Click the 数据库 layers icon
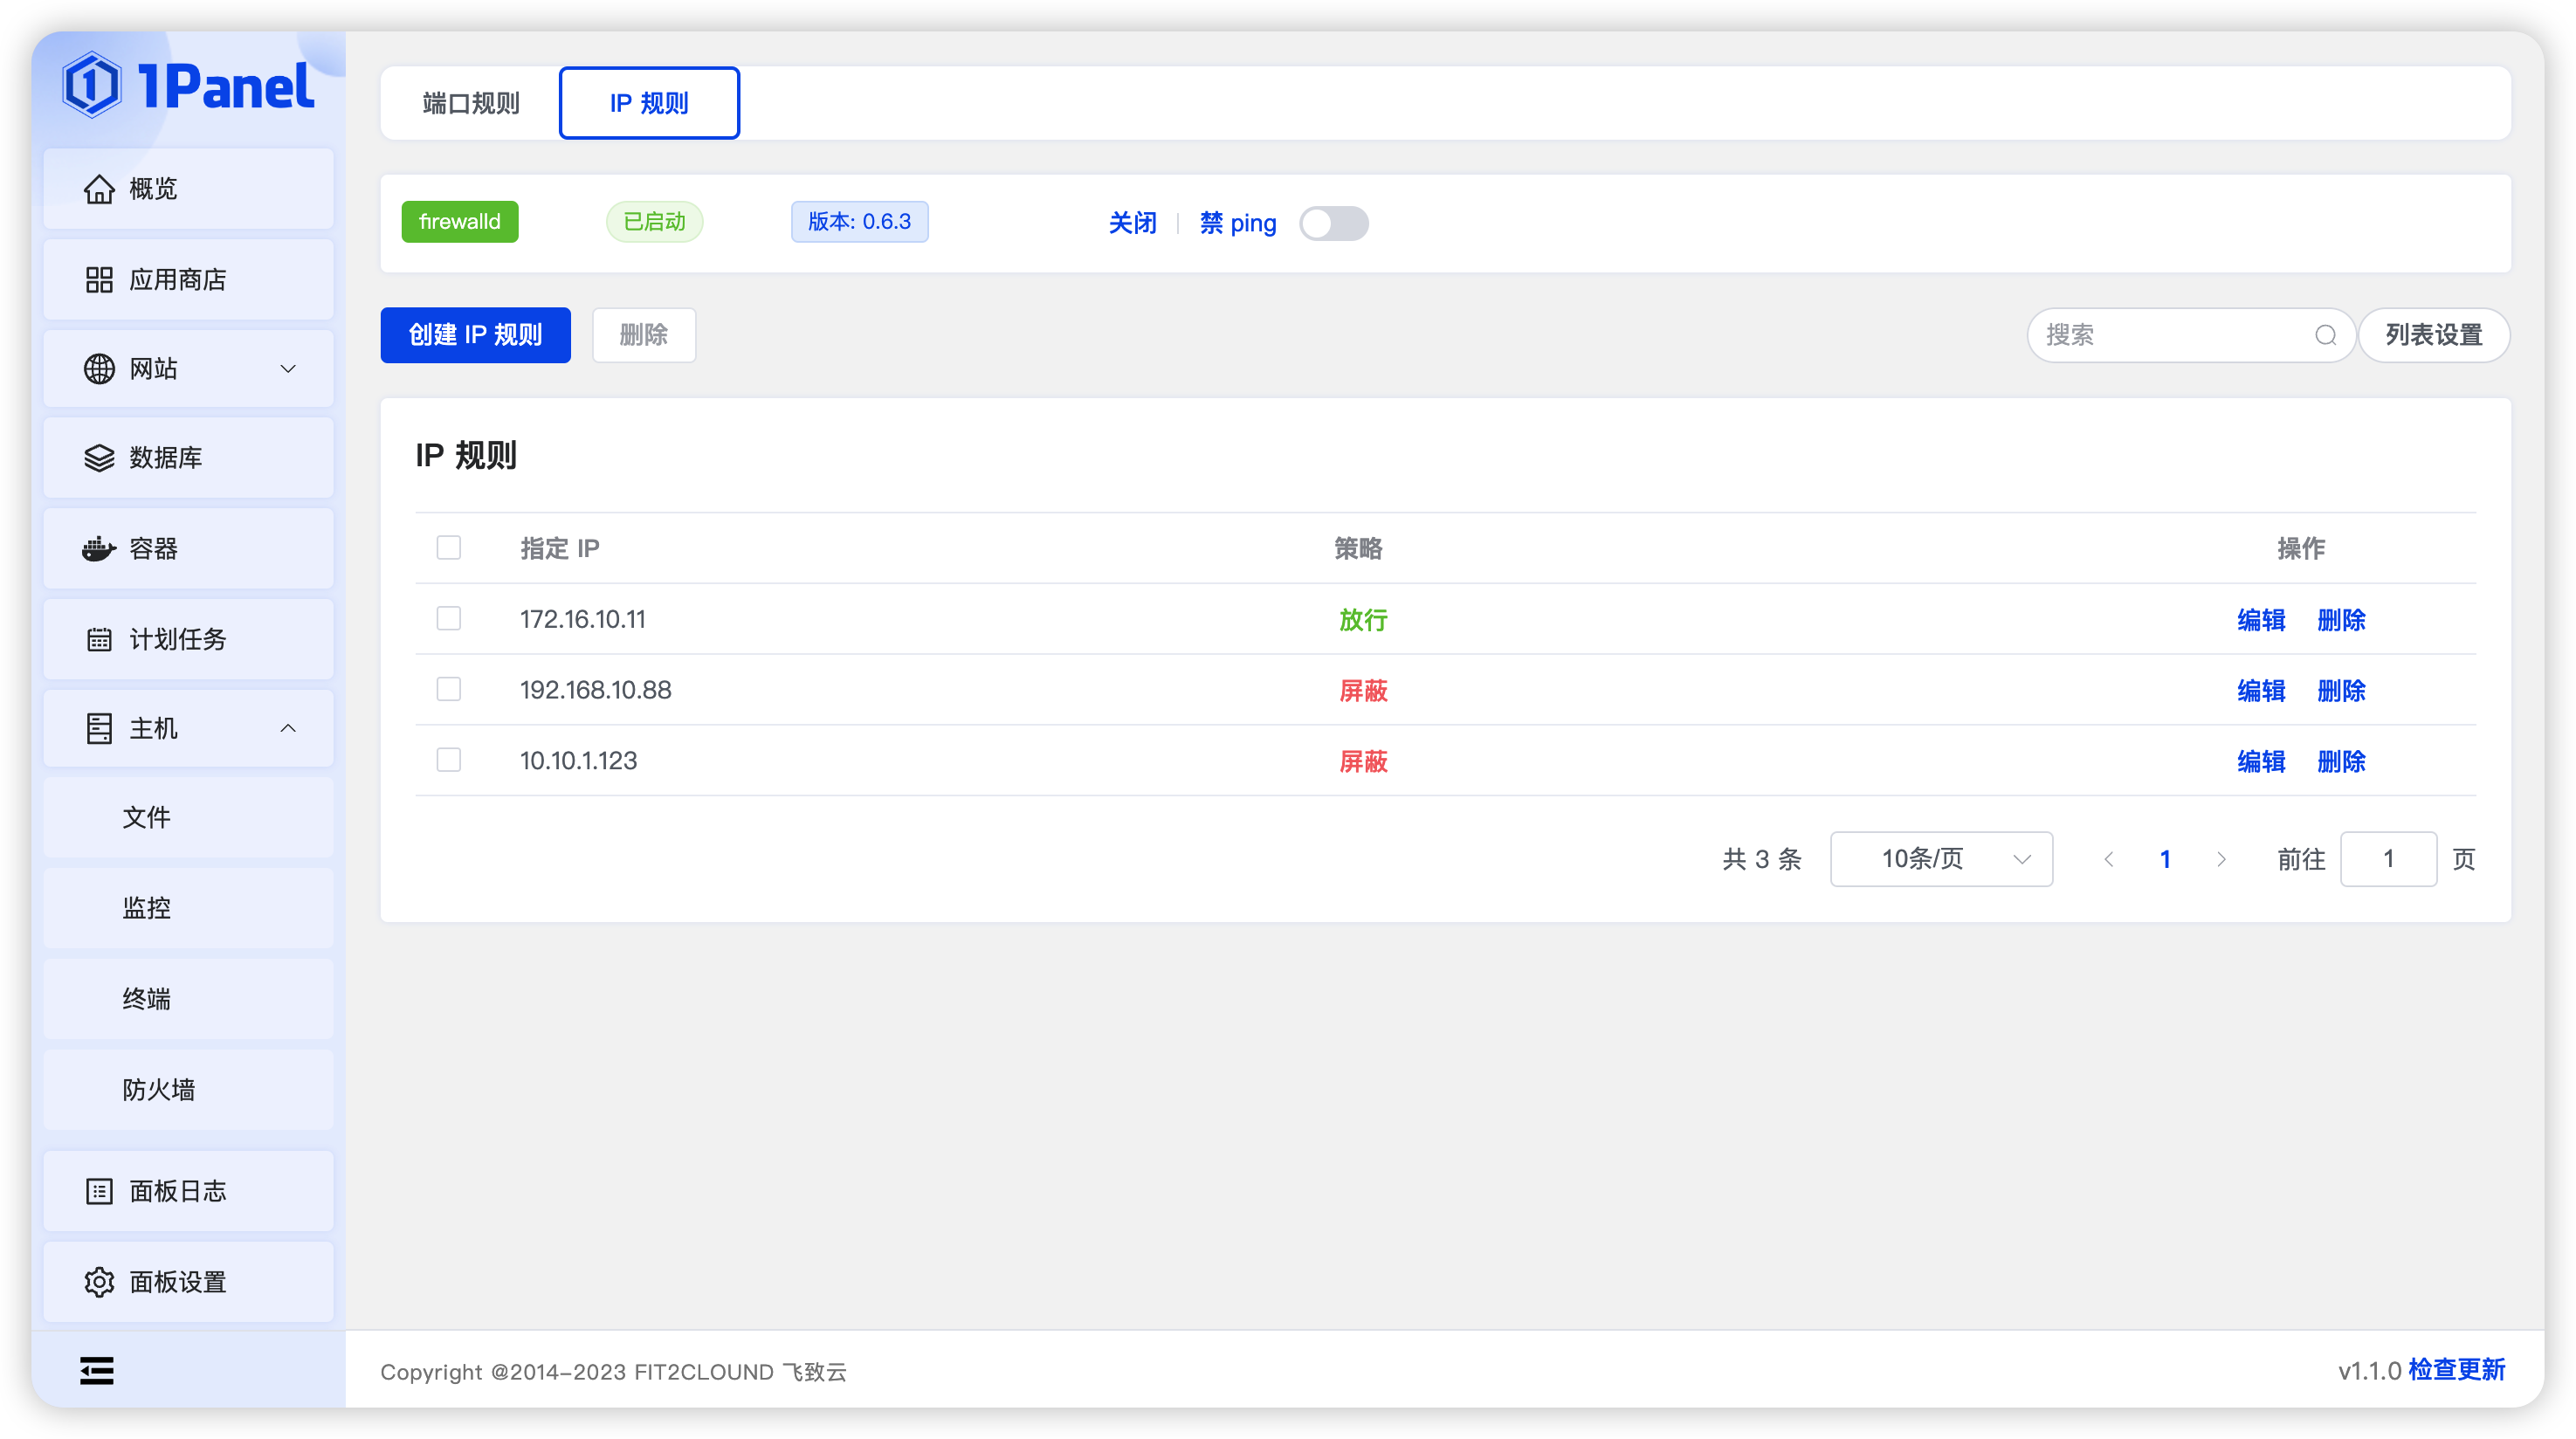 tap(99, 458)
